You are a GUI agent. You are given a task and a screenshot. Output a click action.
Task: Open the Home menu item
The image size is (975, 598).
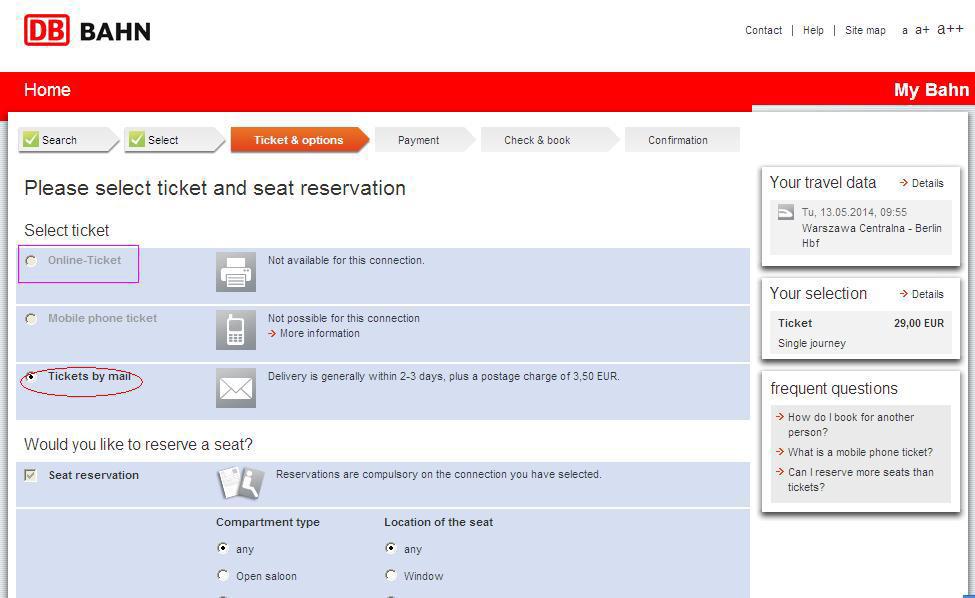47,90
